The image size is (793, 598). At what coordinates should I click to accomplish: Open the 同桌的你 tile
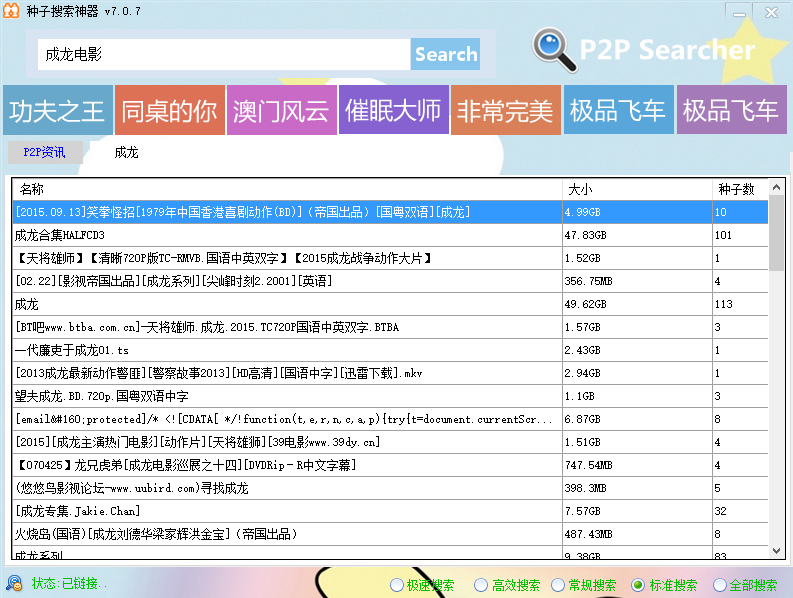tap(170, 110)
